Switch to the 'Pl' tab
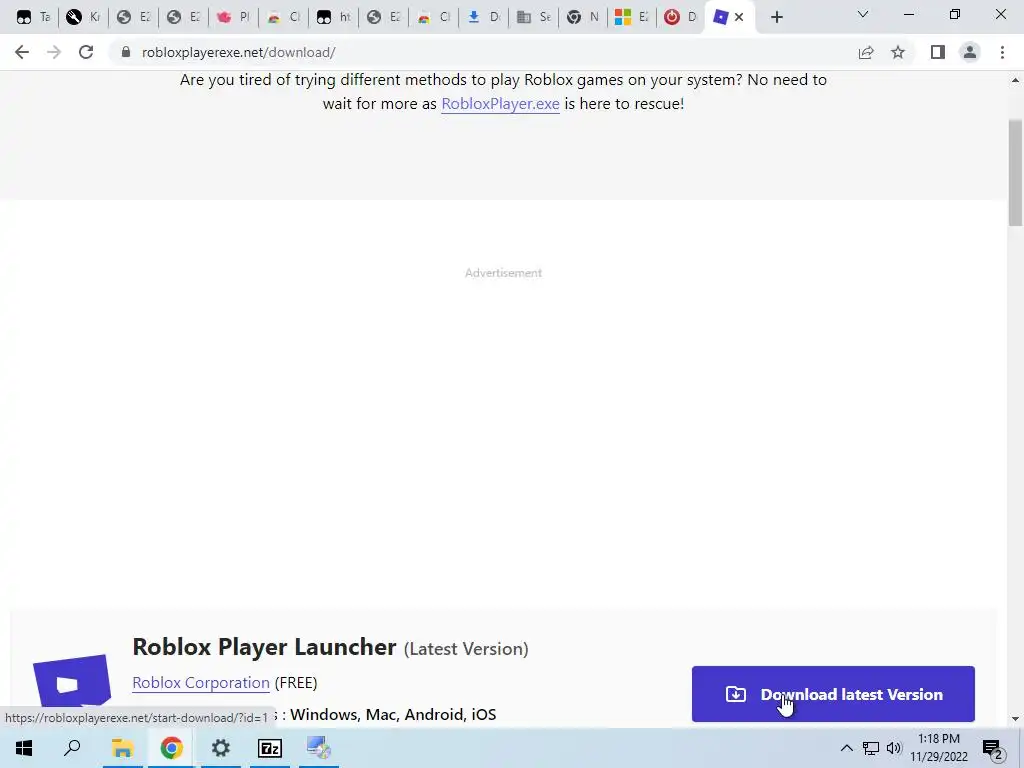1024x768 pixels. tap(234, 18)
